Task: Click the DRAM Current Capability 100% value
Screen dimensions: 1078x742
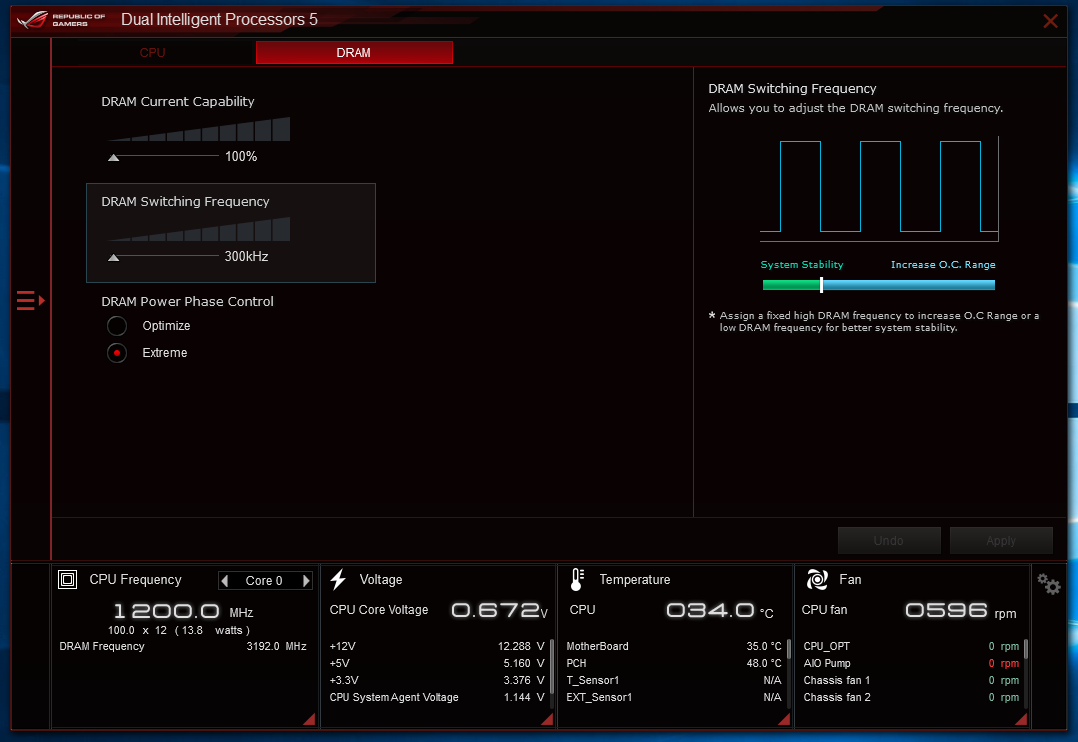Action: click(x=241, y=157)
